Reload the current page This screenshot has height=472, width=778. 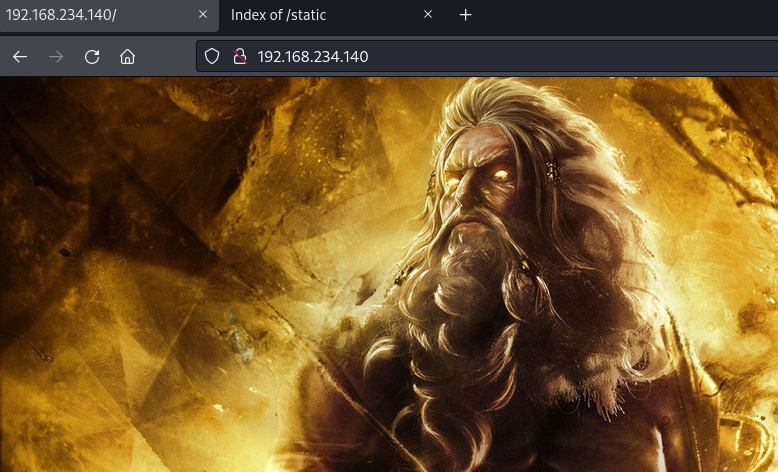pyautogui.click(x=92, y=57)
